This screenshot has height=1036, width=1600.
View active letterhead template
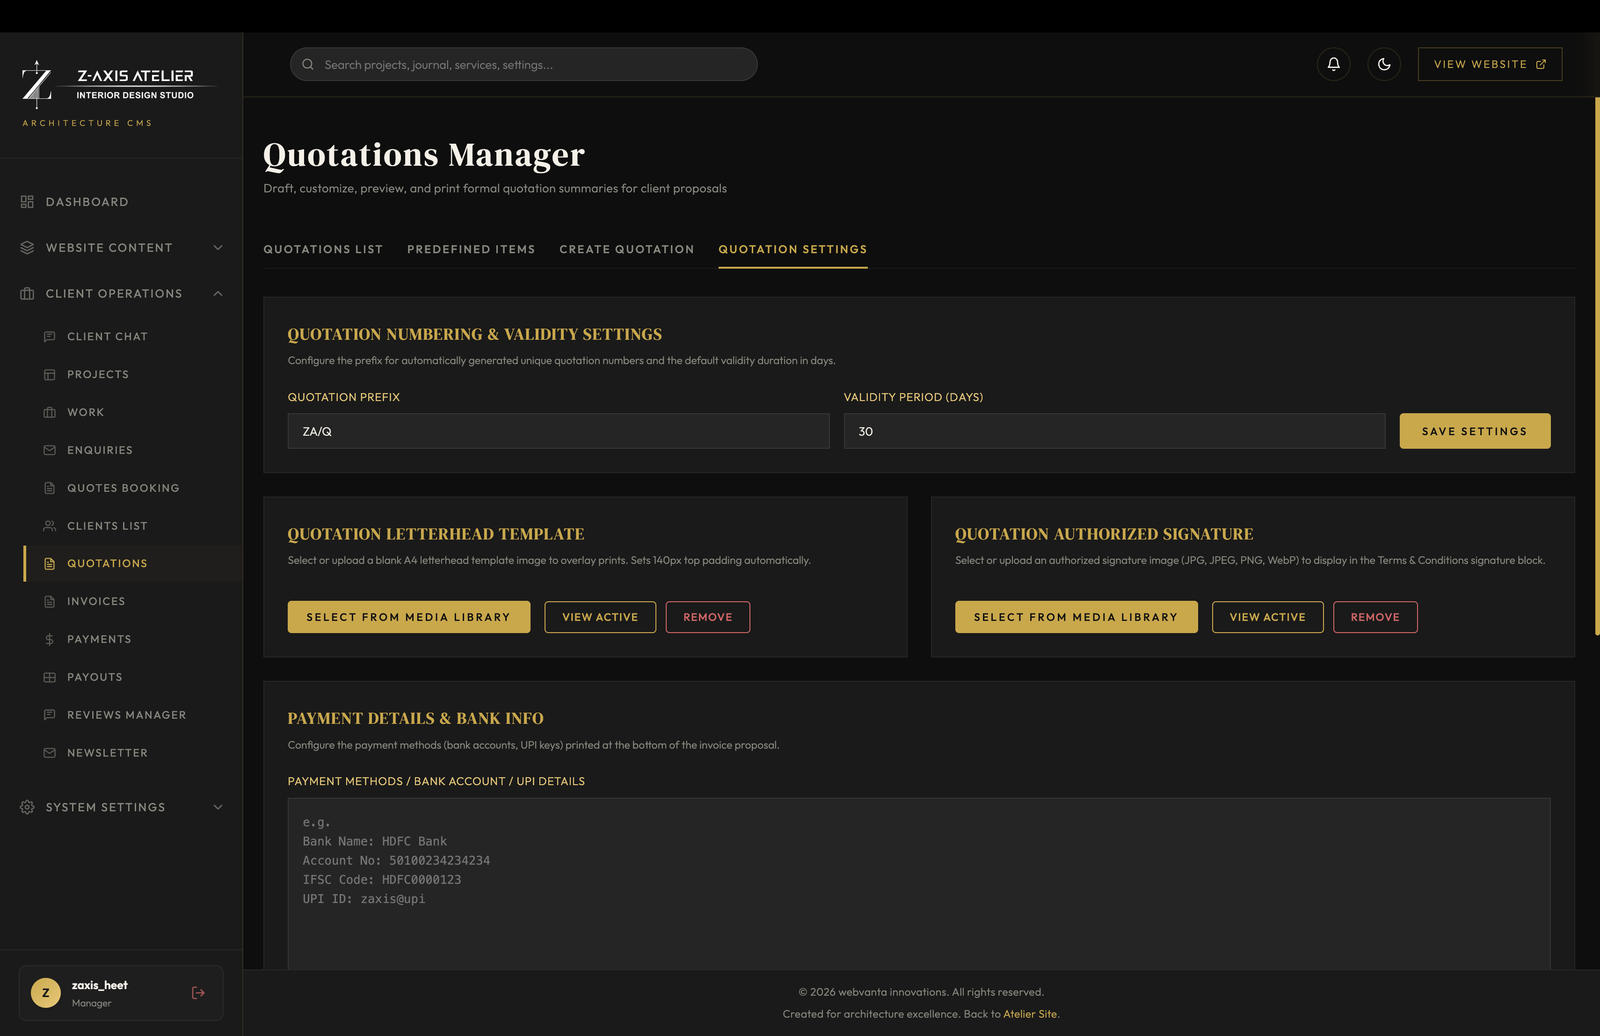[x=600, y=617]
